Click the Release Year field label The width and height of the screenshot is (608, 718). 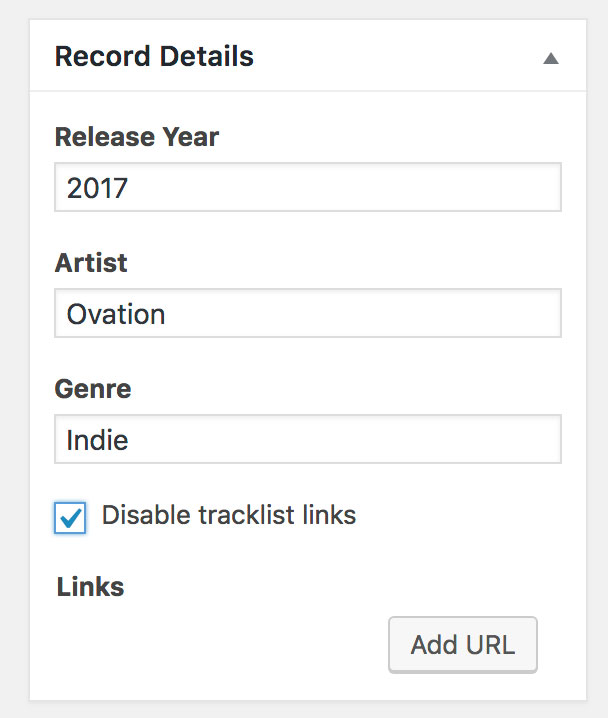[136, 137]
